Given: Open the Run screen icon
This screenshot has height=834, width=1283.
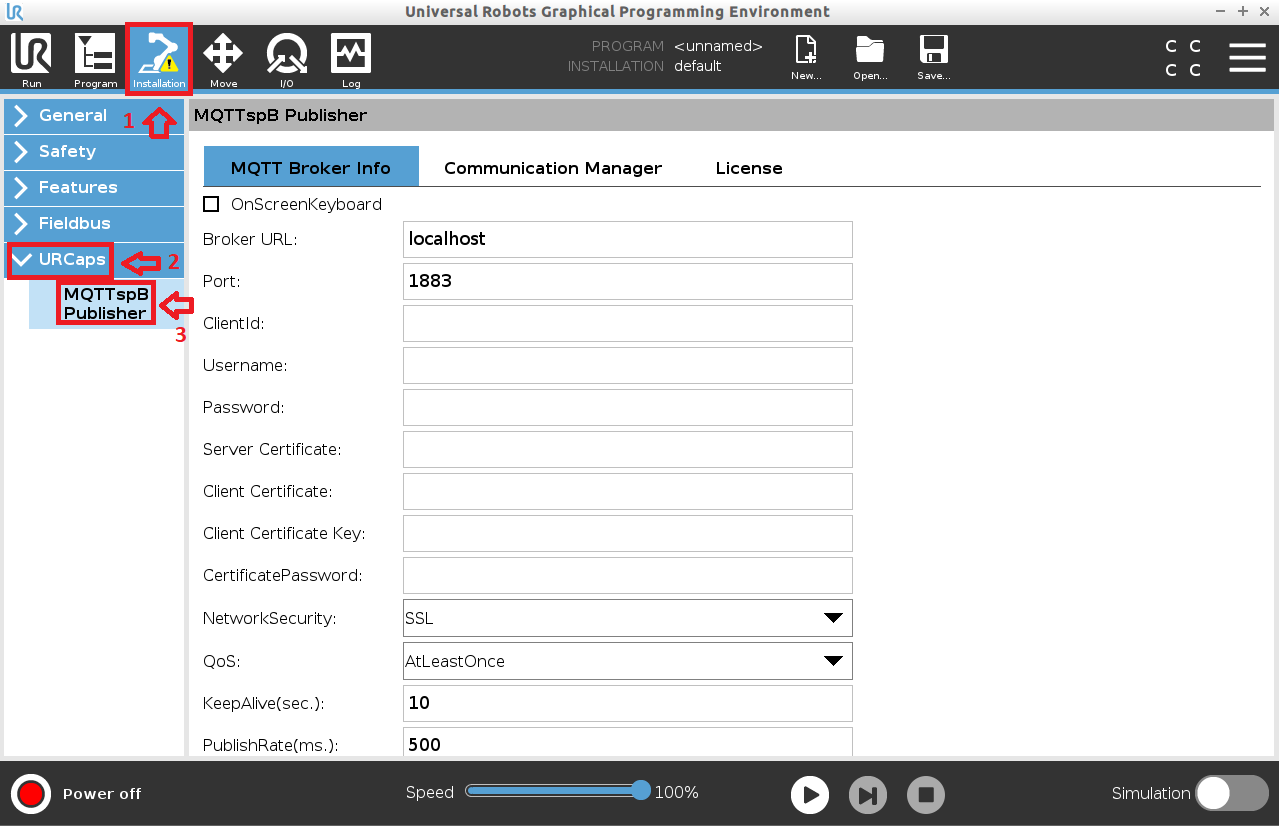Looking at the screenshot, I should point(32,60).
